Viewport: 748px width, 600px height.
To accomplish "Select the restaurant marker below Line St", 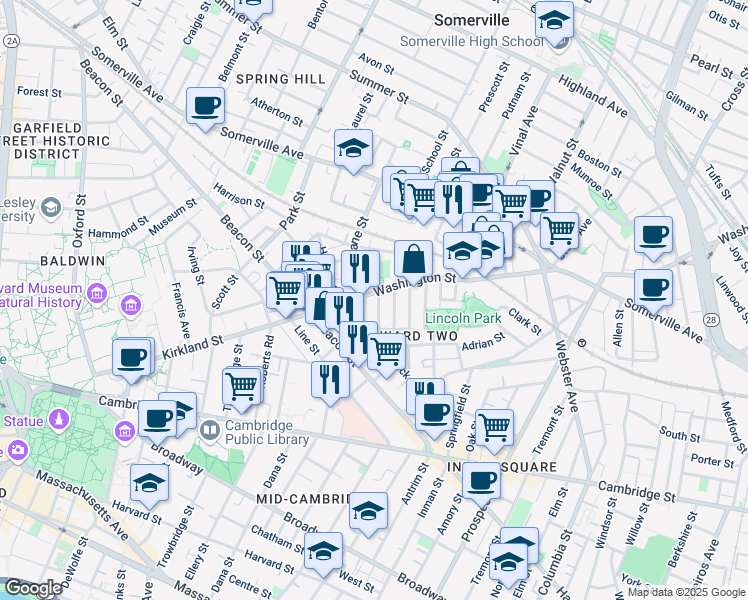I will coord(330,381).
